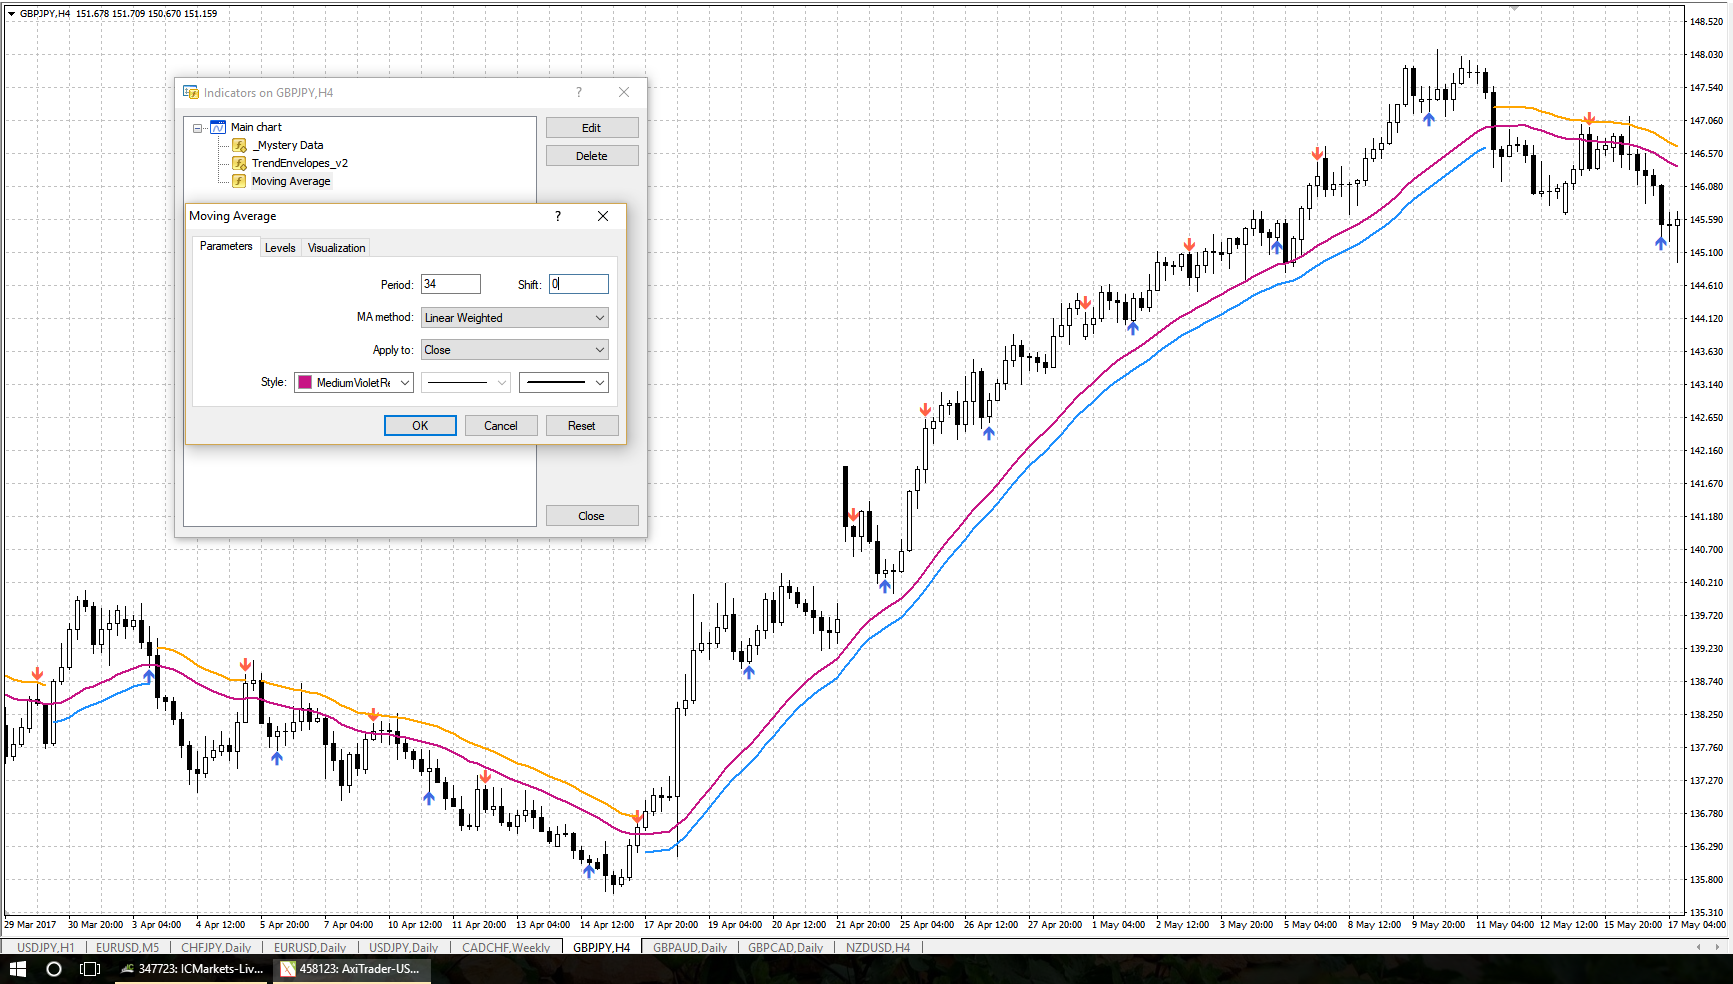Open the Apply to Close dropdown
The height and width of the screenshot is (984, 1733).
(515, 350)
